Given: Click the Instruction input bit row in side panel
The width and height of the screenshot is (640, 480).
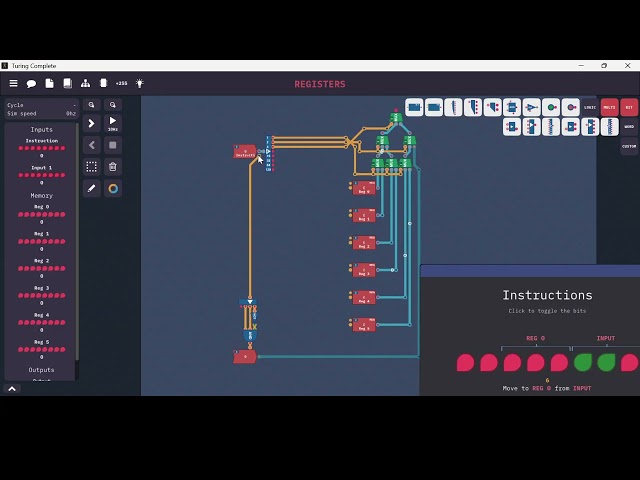Looking at the screenshot, I should click(x=42, y=148).
